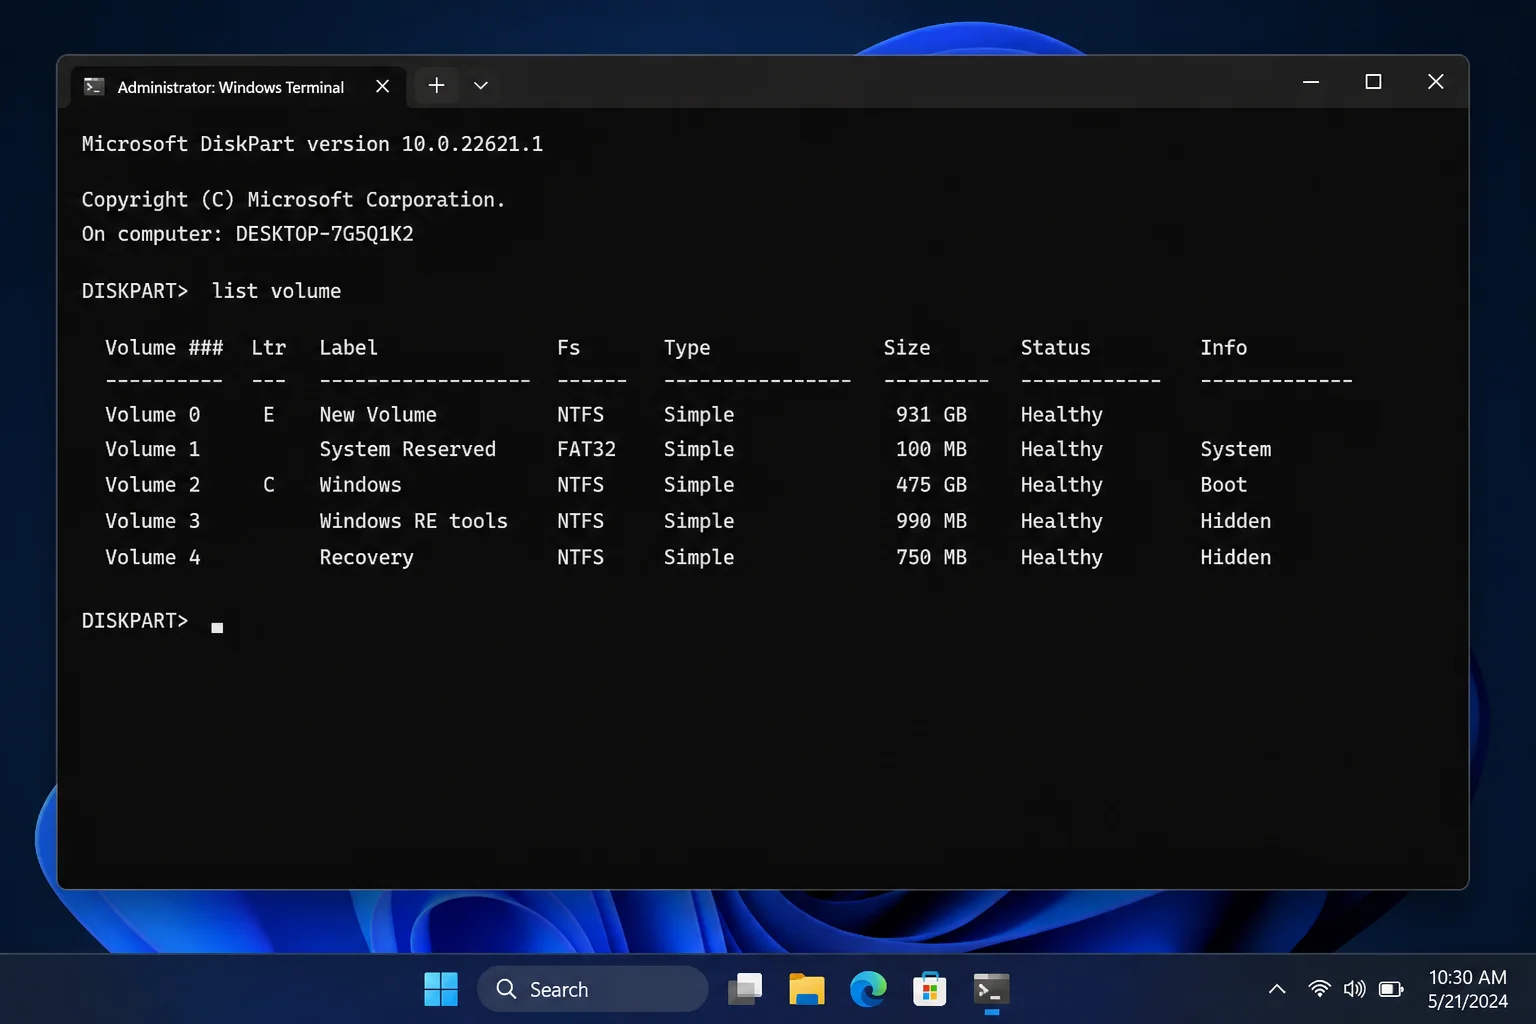Click the 'System' info cell
This screenshot has width=1536, height=1024.
[x=1235, y=449]
